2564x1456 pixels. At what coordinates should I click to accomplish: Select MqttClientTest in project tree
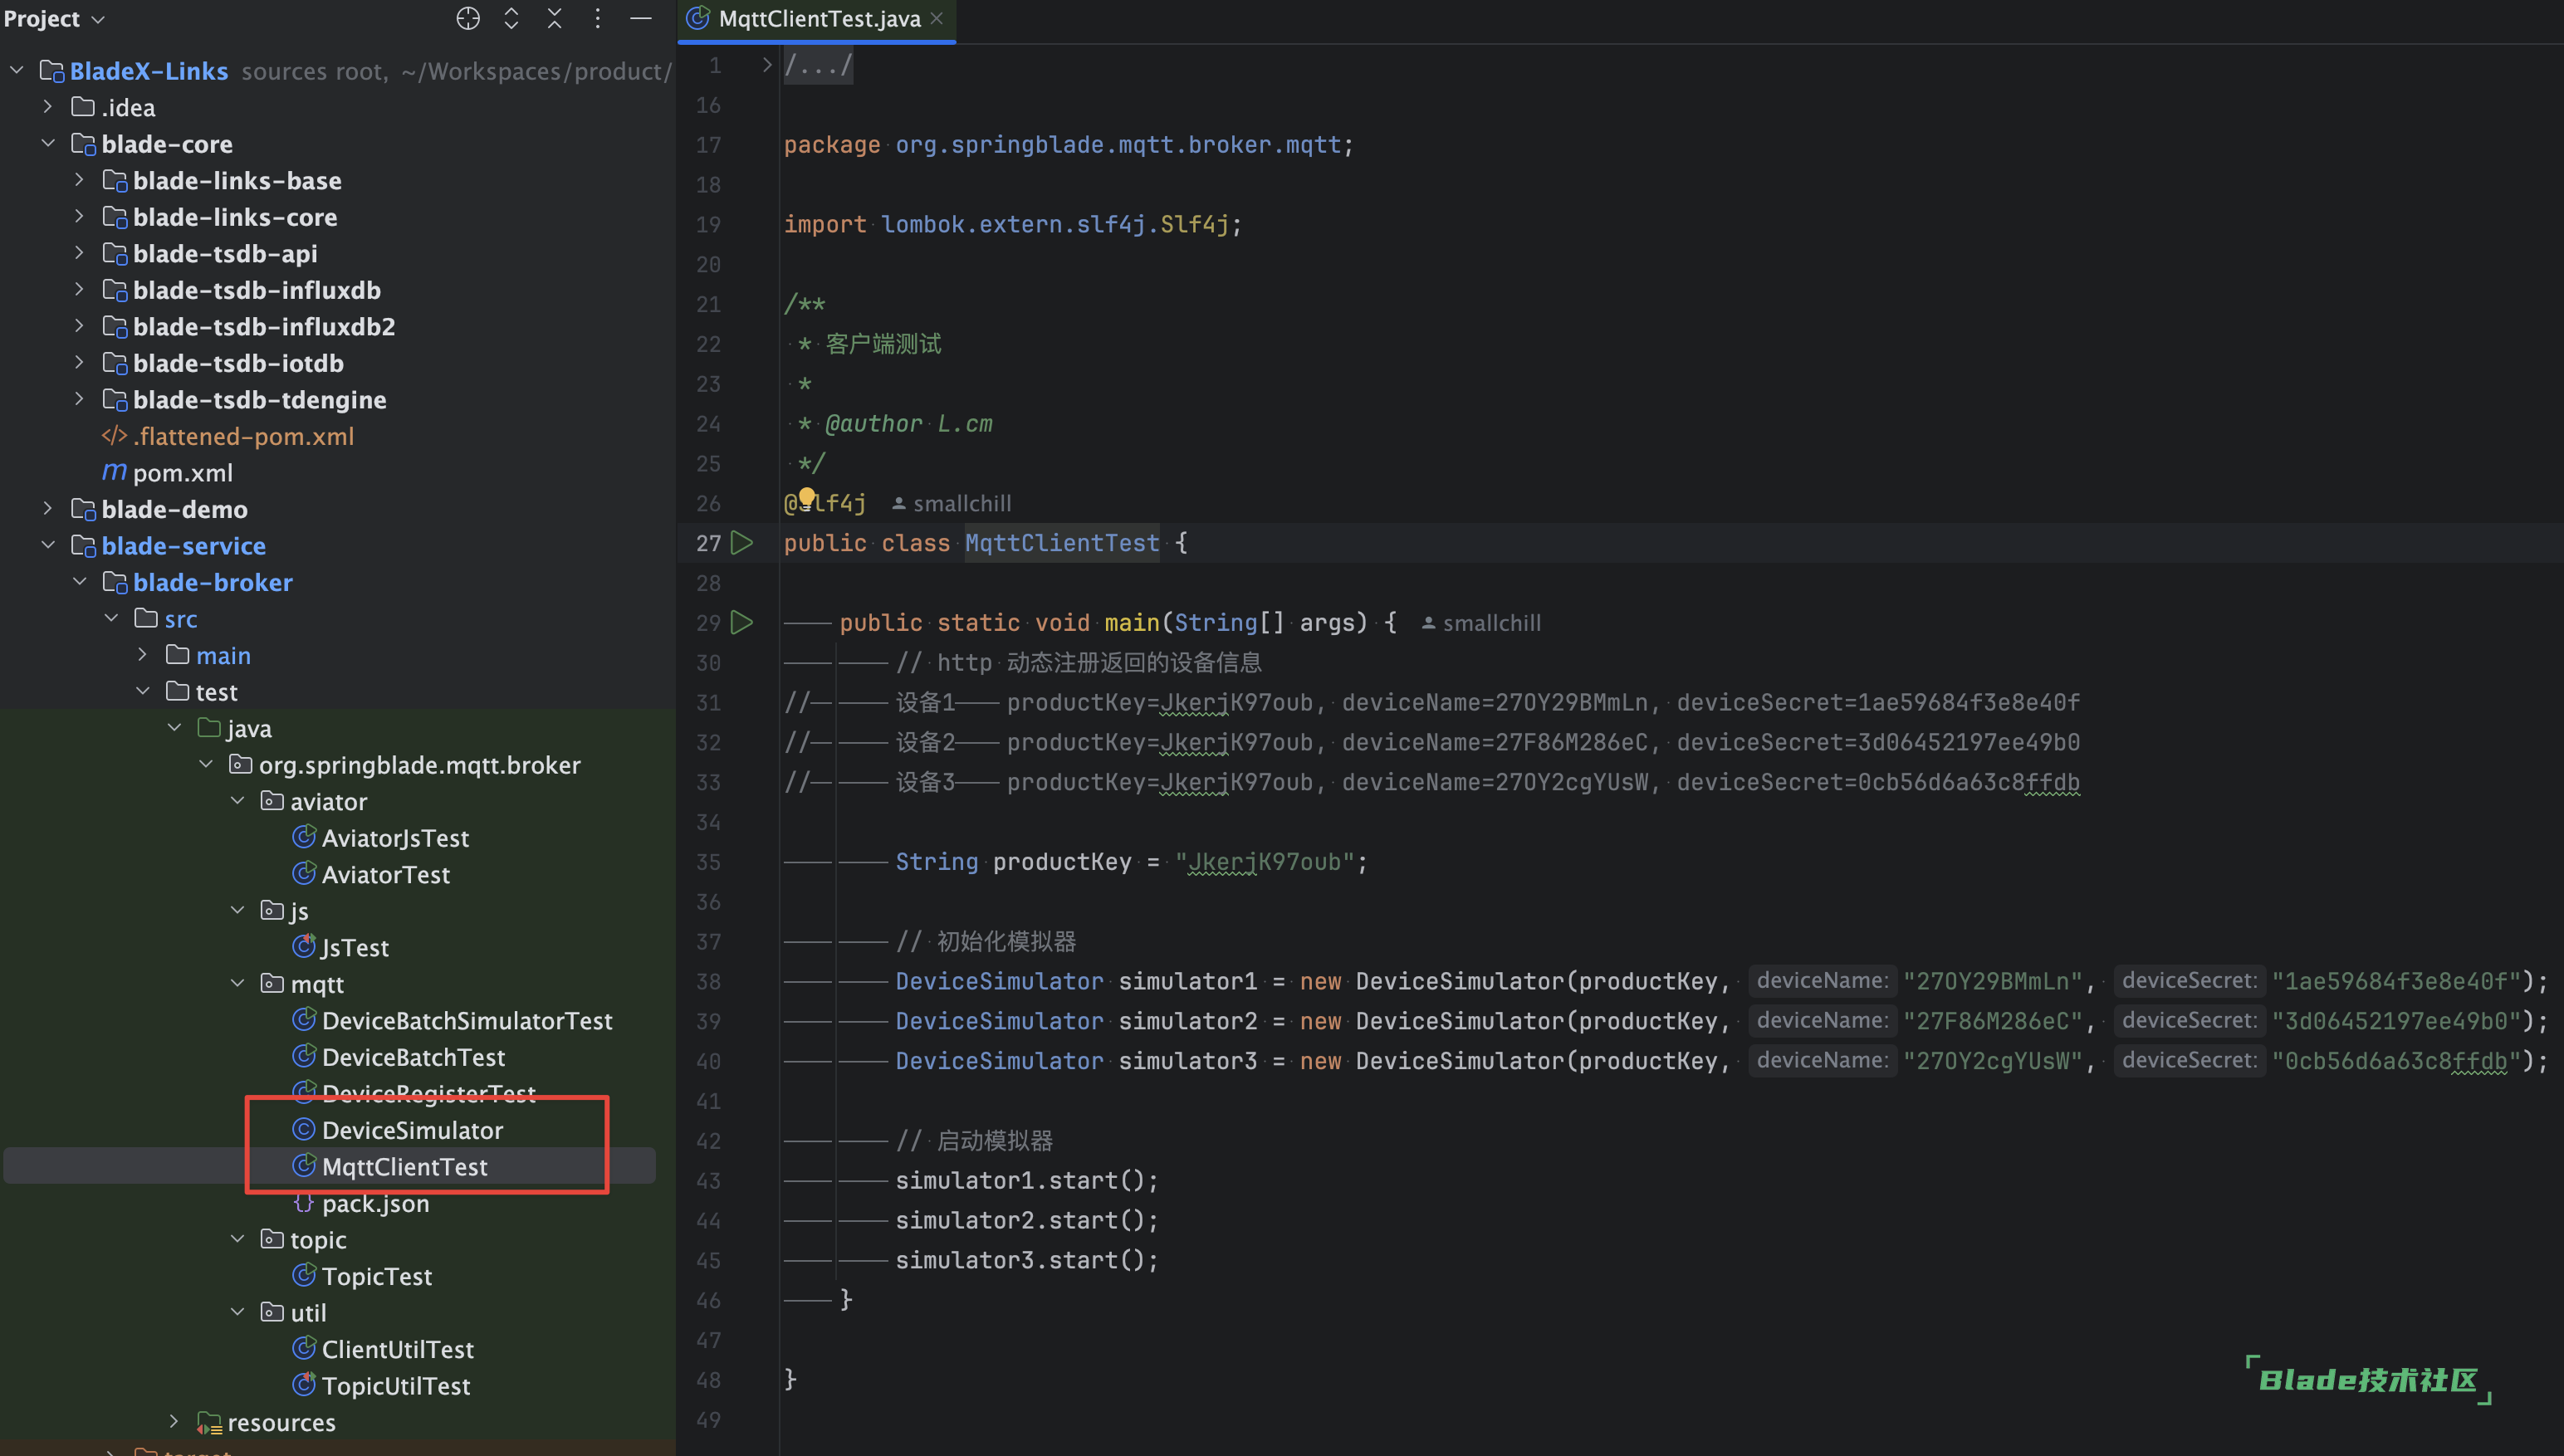pos(390,1166)
